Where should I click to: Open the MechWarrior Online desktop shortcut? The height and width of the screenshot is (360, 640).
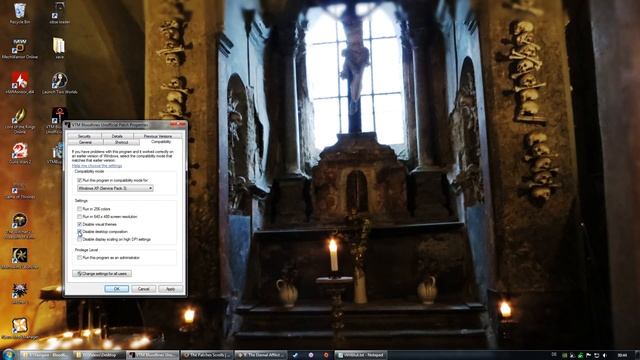tap(20, 49)
